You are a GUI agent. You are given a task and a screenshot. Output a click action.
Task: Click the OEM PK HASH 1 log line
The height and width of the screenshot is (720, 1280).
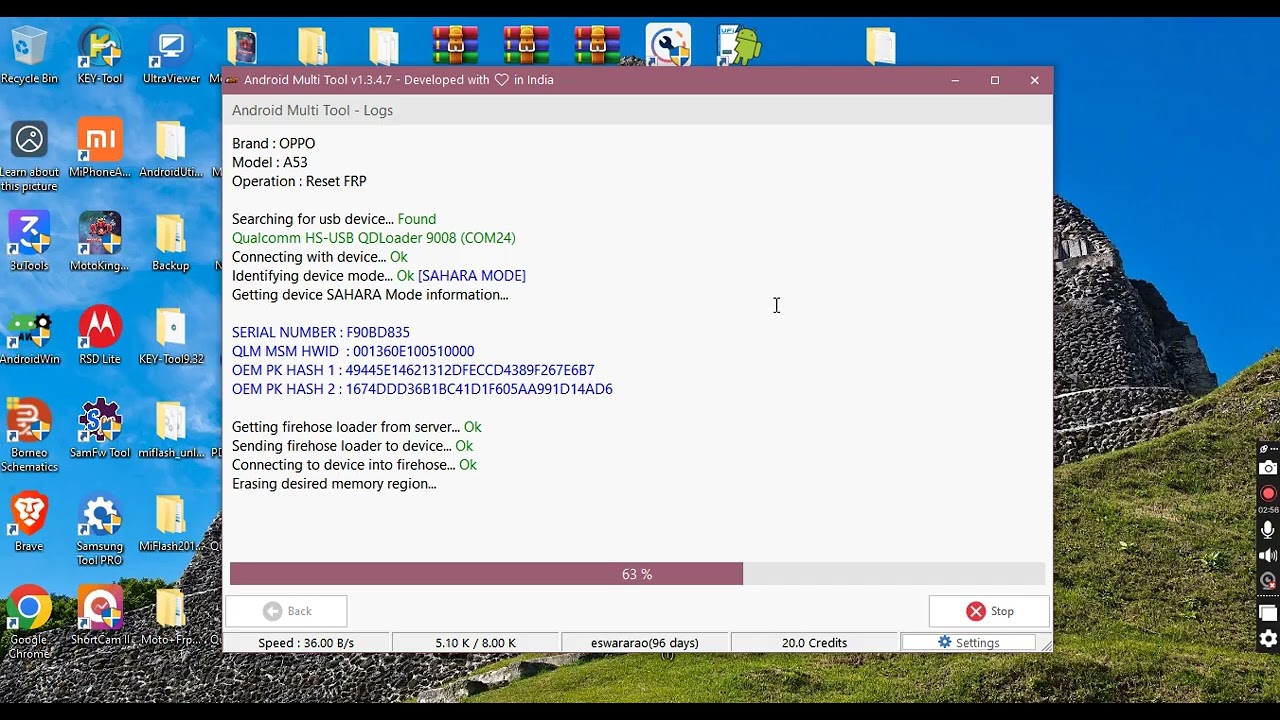point(413,370)
